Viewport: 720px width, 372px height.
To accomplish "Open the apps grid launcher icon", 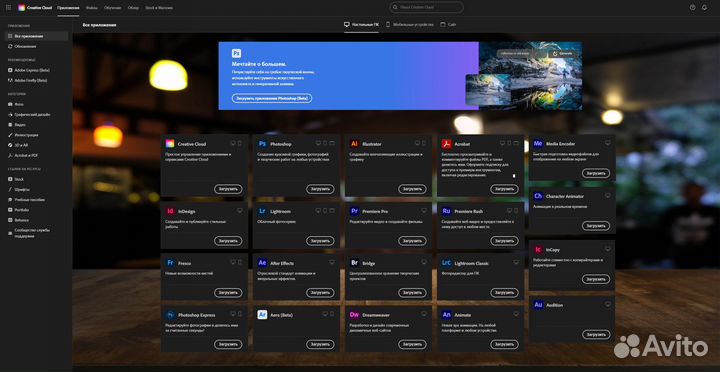I will tap(8, 7).
